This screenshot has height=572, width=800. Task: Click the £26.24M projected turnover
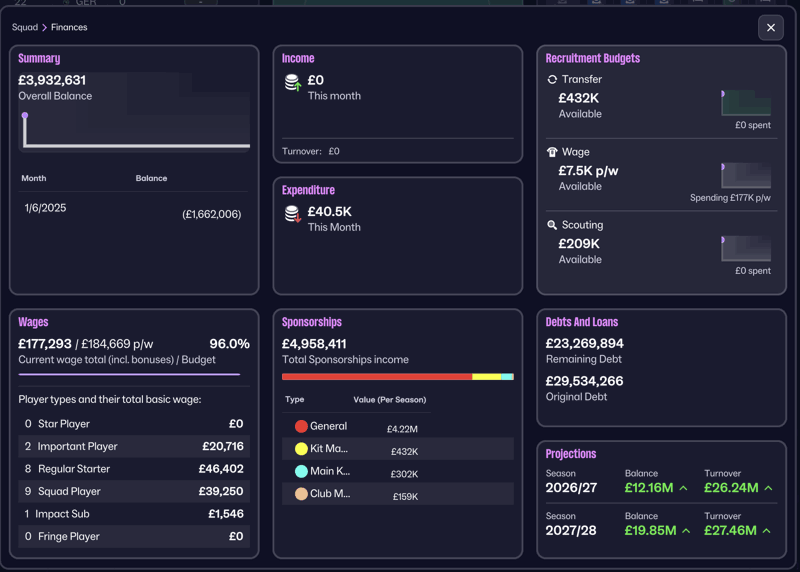click(x=731, y=488)
